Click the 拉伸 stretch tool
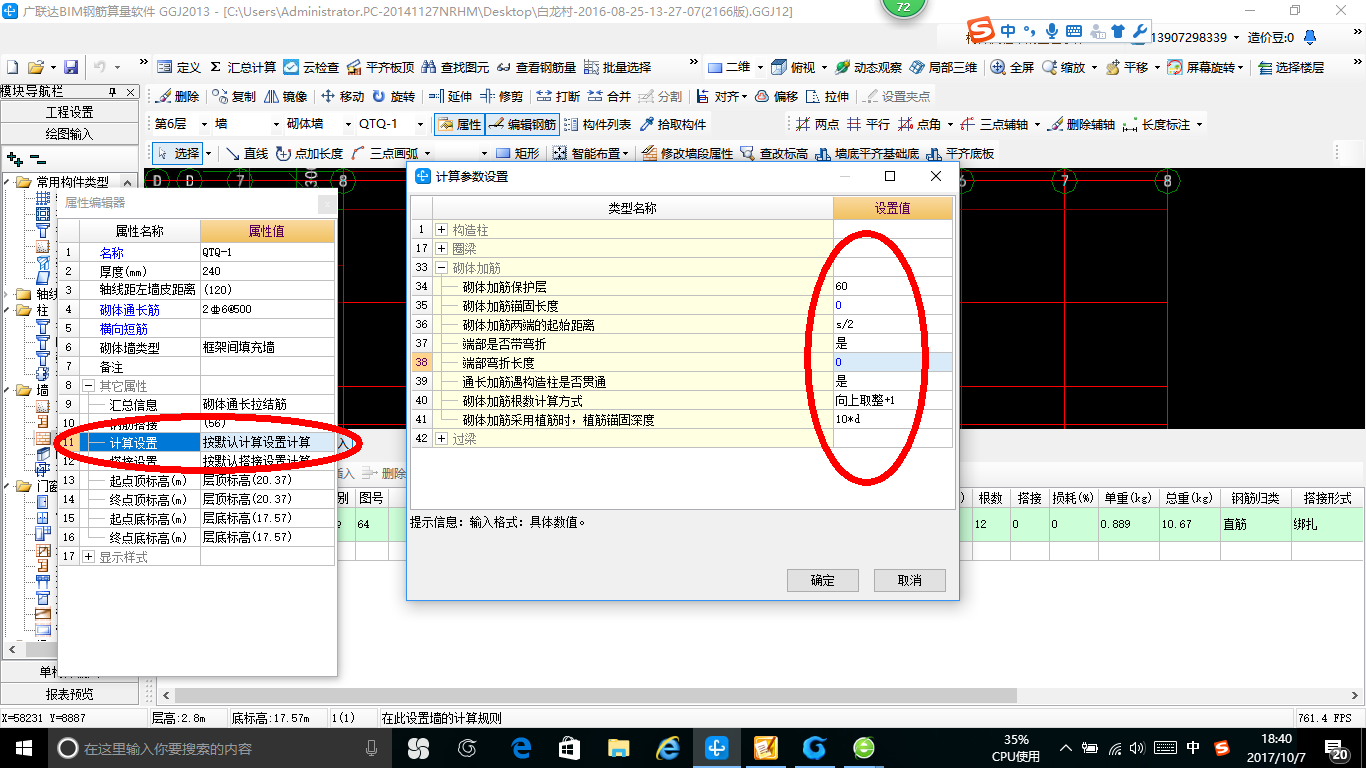Screen dimensions: 1366x768 827,96
